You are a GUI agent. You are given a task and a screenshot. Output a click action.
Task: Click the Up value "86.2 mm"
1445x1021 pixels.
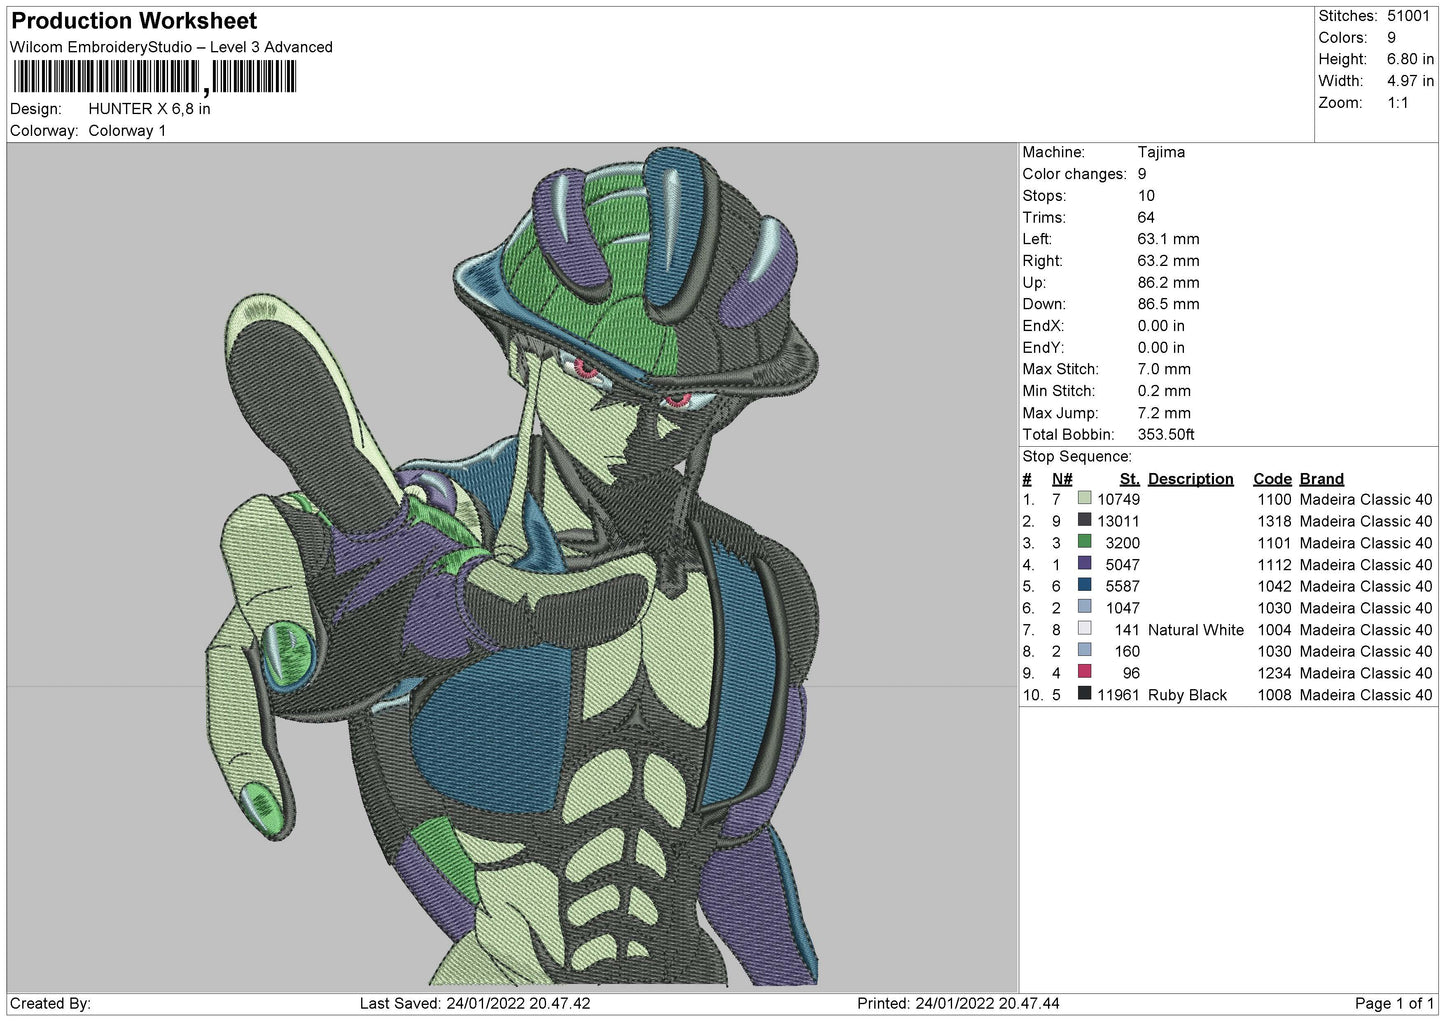pos(1168,283)
